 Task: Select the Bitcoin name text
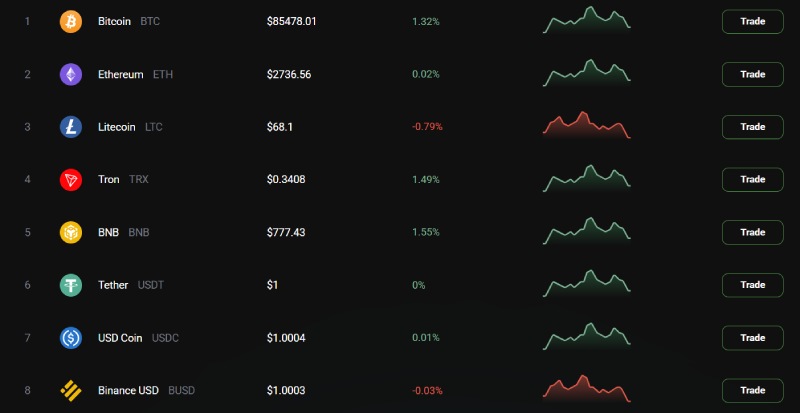pos(114,22)
